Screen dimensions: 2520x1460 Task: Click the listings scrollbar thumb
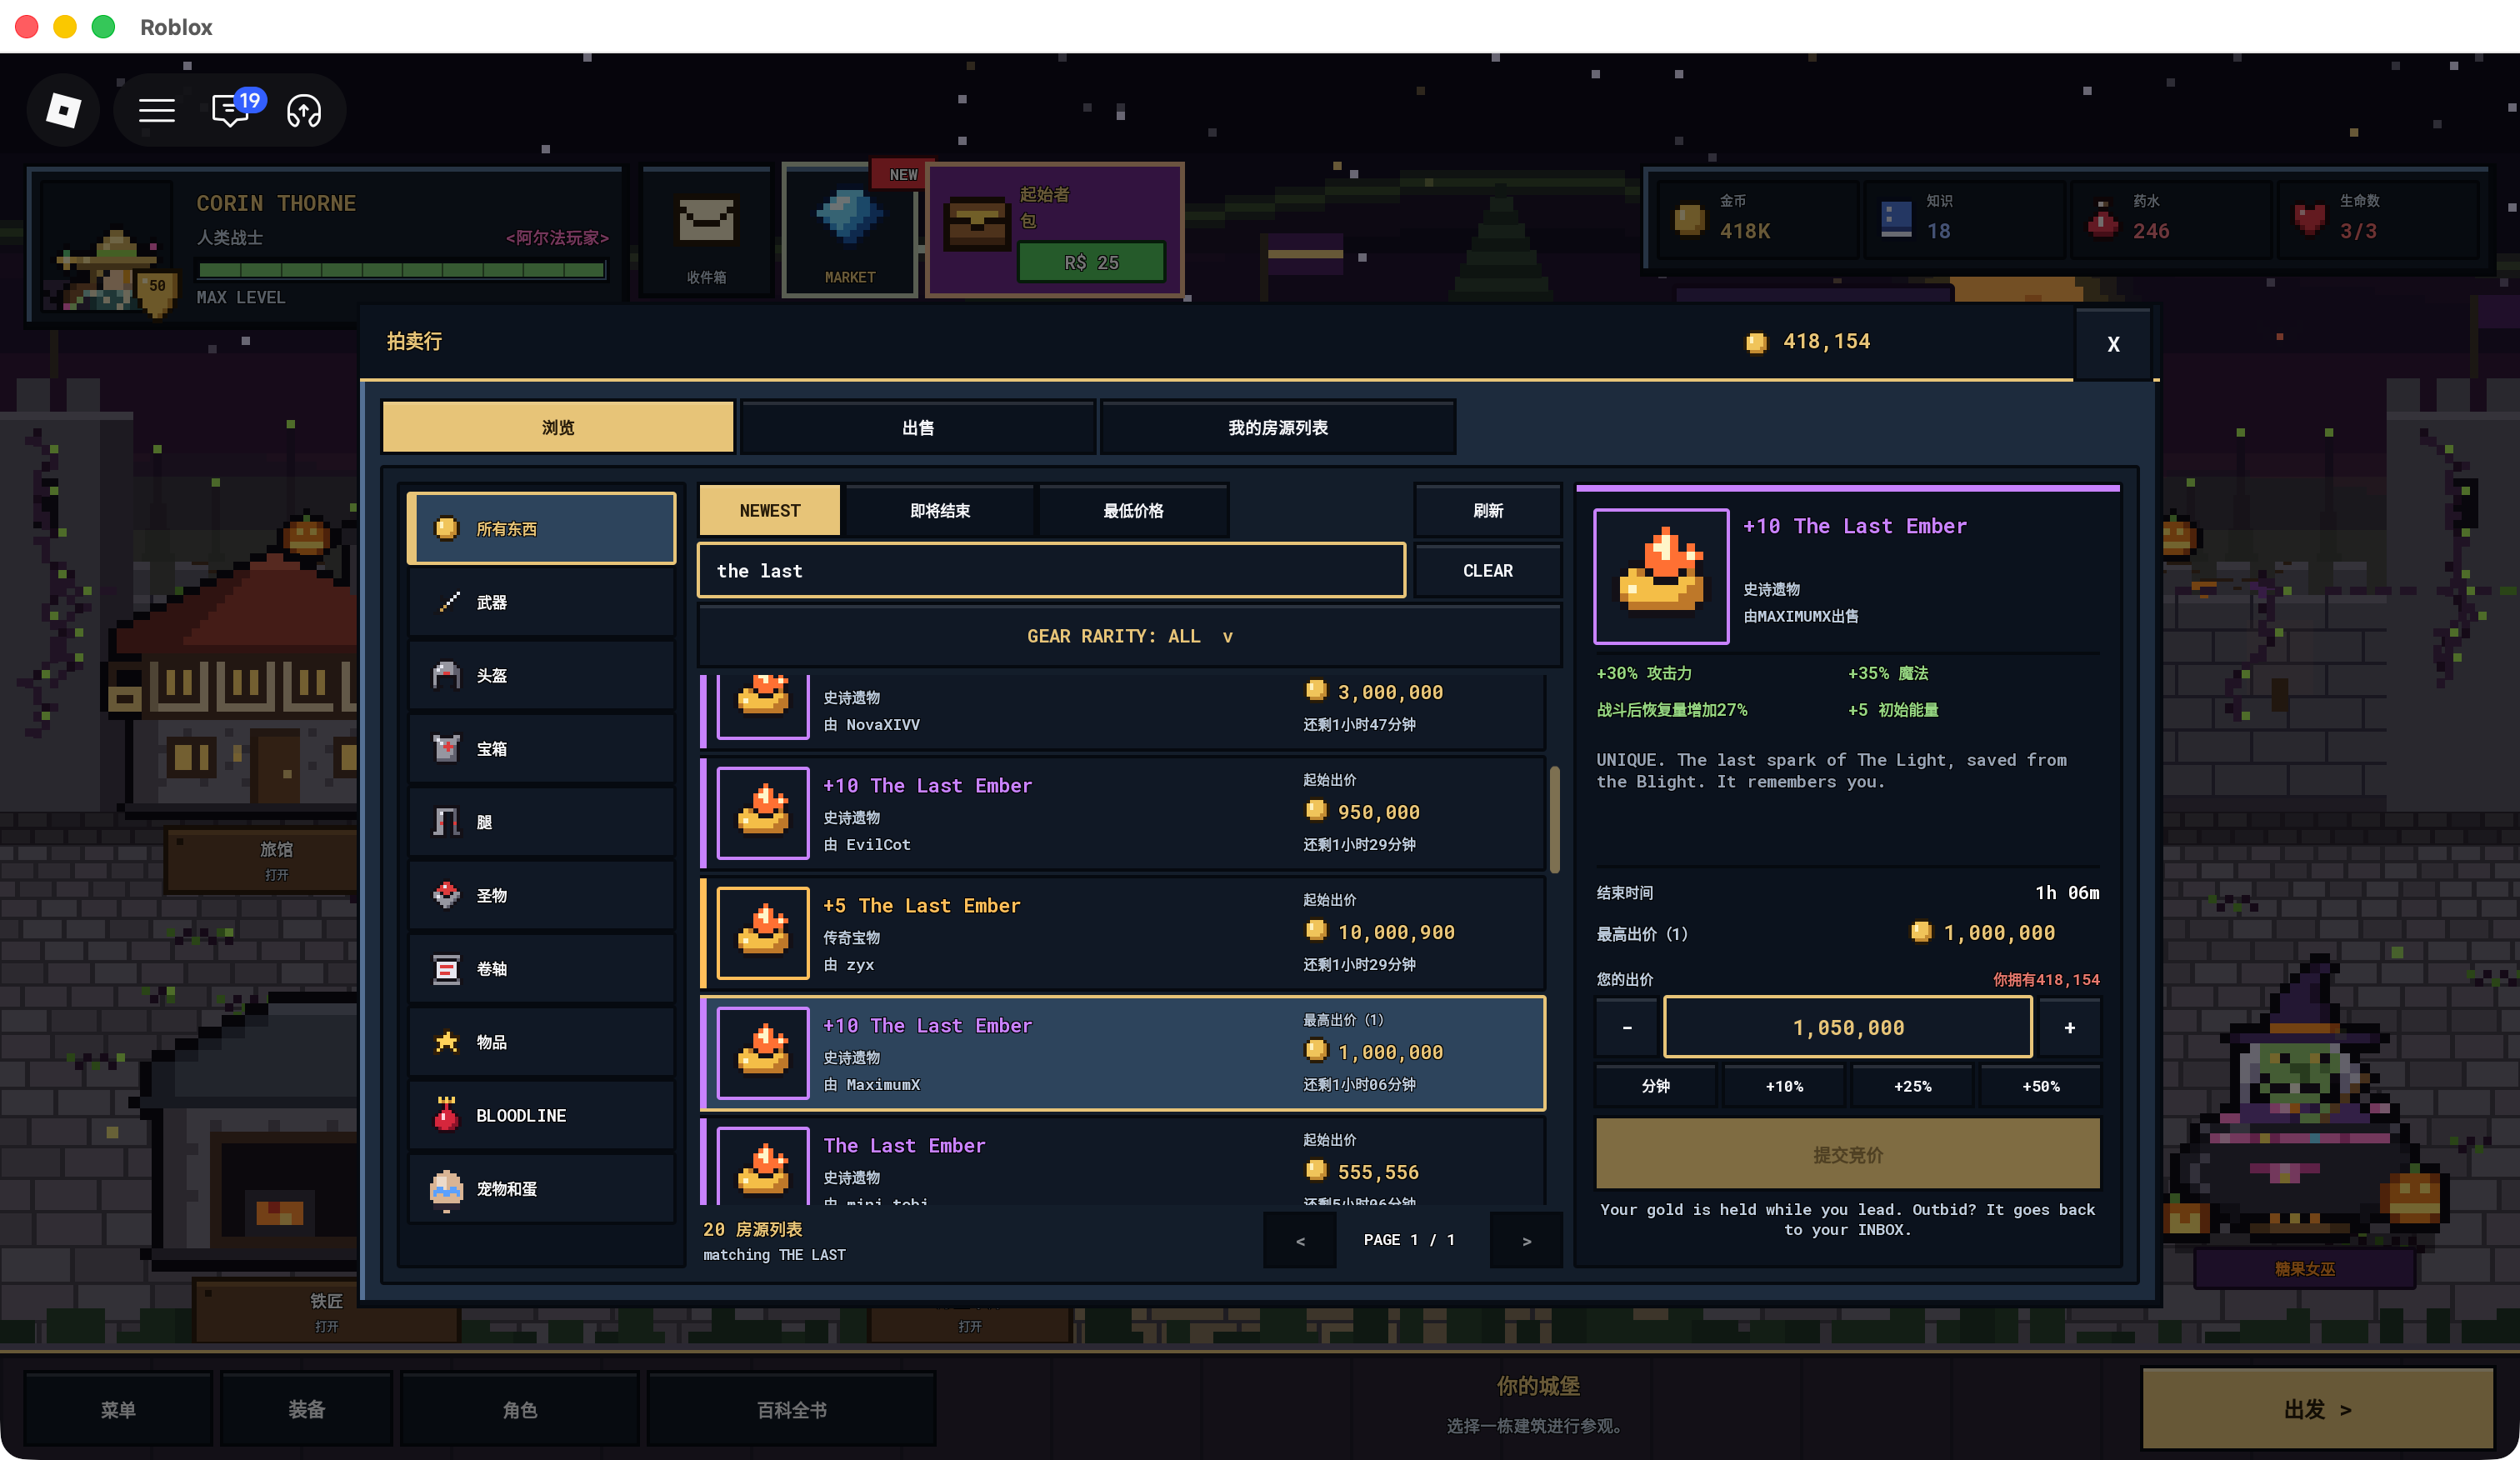[x=1555, y=819]
